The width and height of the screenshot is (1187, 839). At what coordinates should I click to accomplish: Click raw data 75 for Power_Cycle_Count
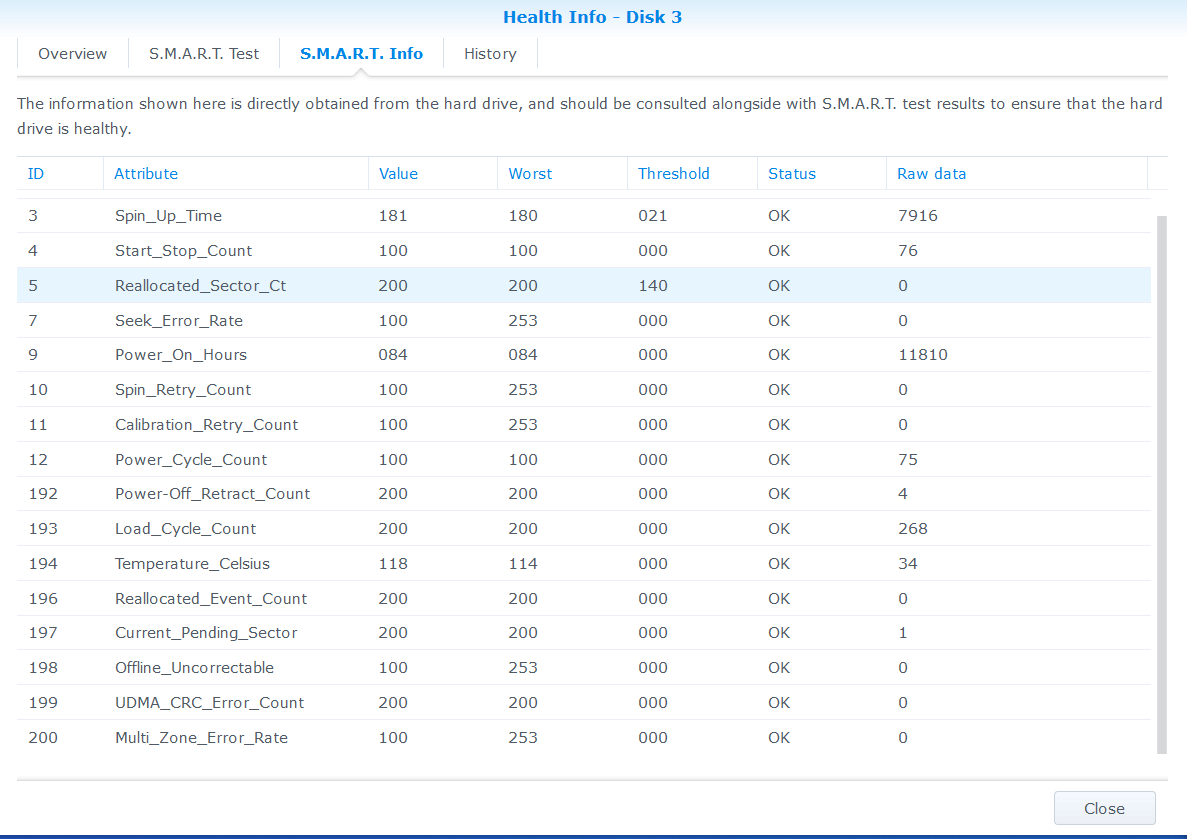tap(908, 460)
